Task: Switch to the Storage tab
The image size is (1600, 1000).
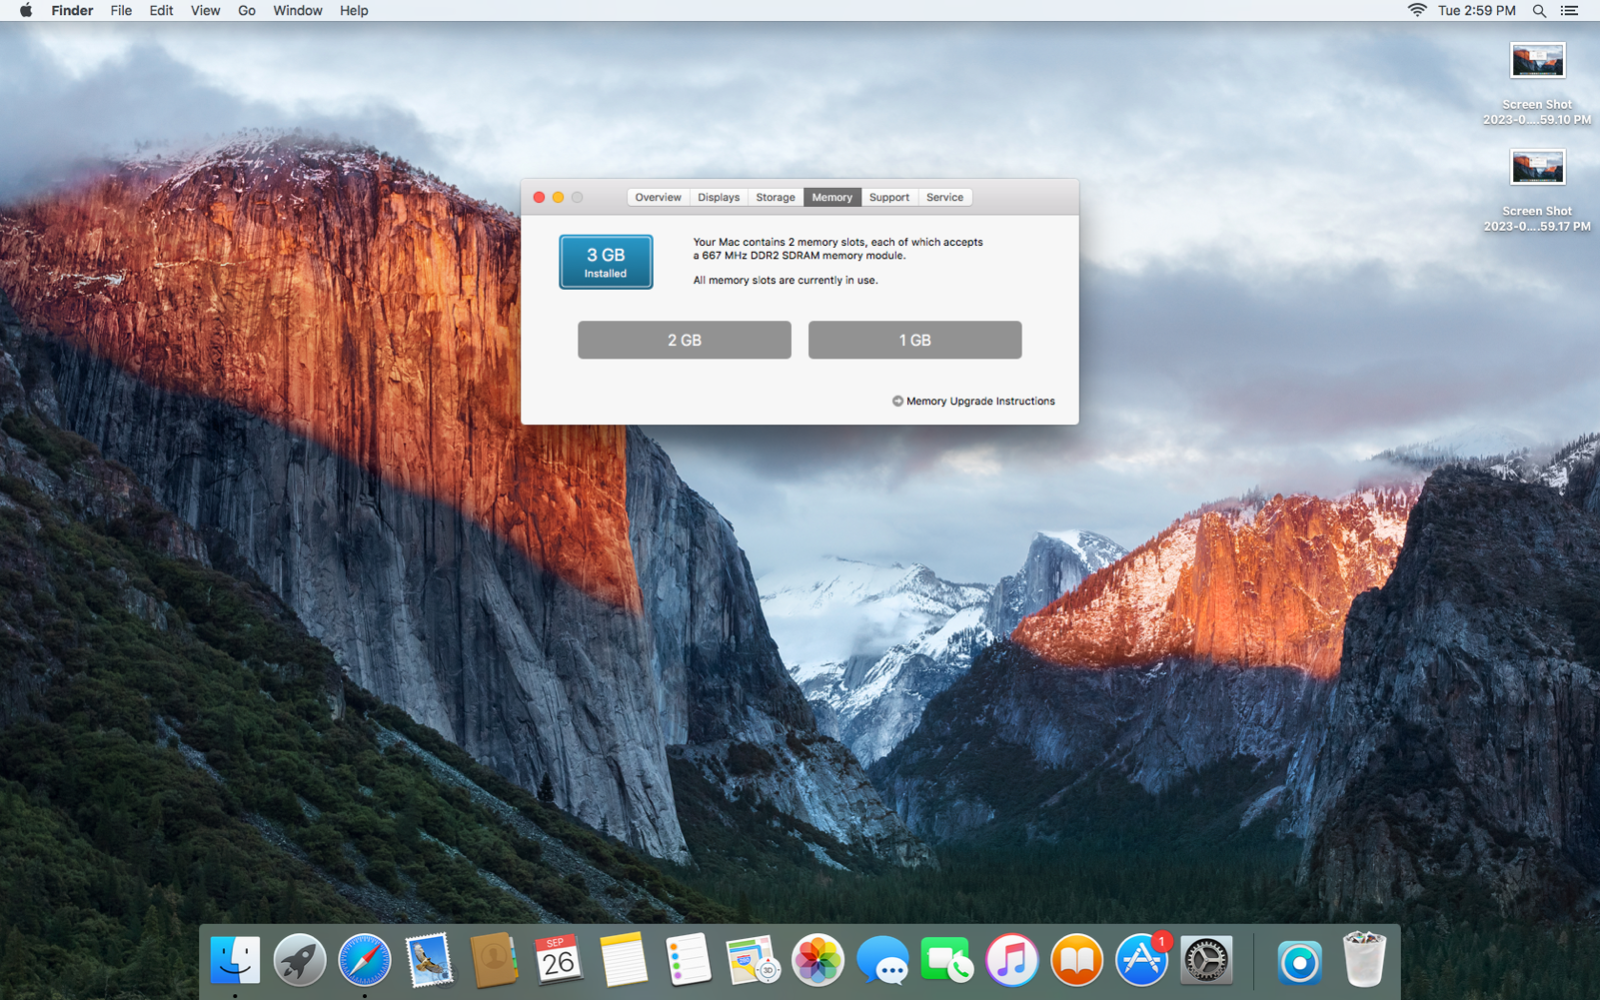Action: point(775,197)
